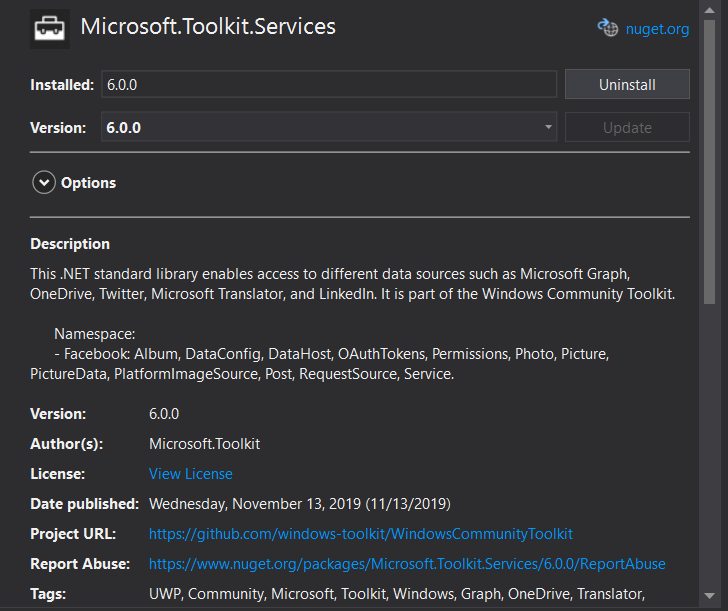The image size is (728, 611).
Task: Open the nuget.org link
Action: [657, 29]
